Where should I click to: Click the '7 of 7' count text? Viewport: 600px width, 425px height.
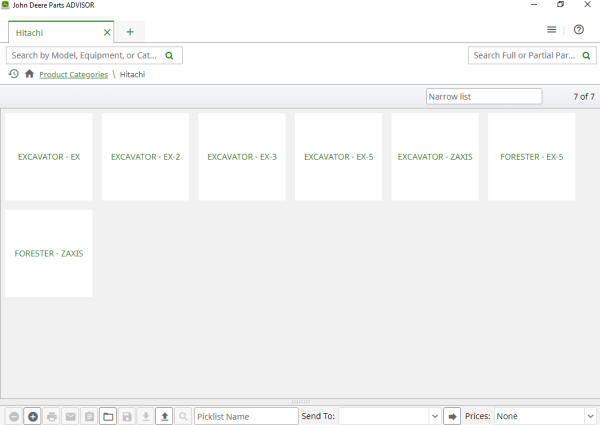coord(584,96)
